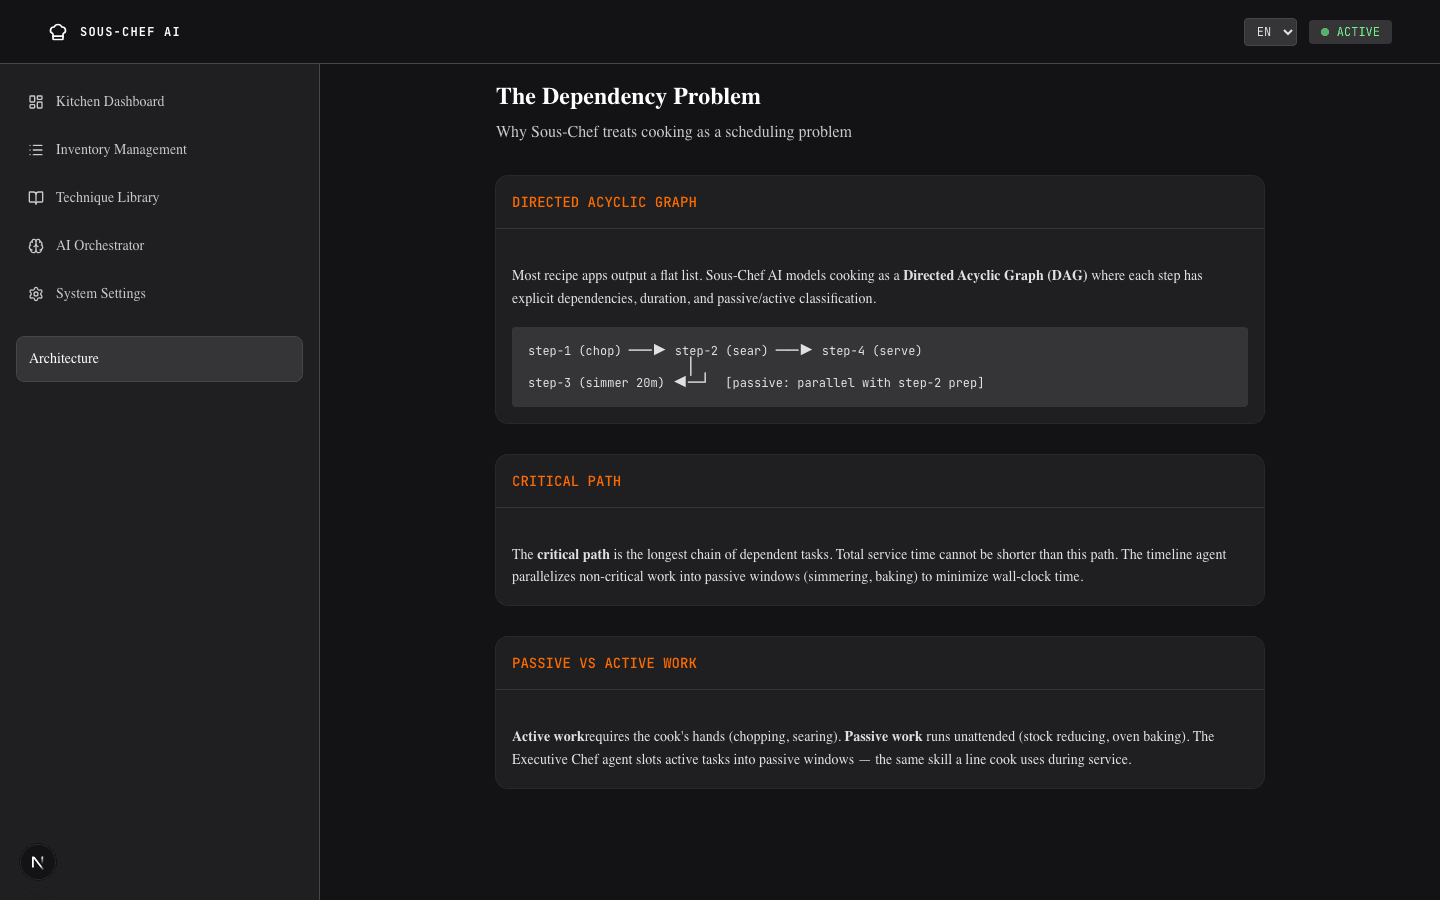Click the Critical Path card header
Image resolution: width=1440 pixels, height=900 pixels.
tap(880, 482)
